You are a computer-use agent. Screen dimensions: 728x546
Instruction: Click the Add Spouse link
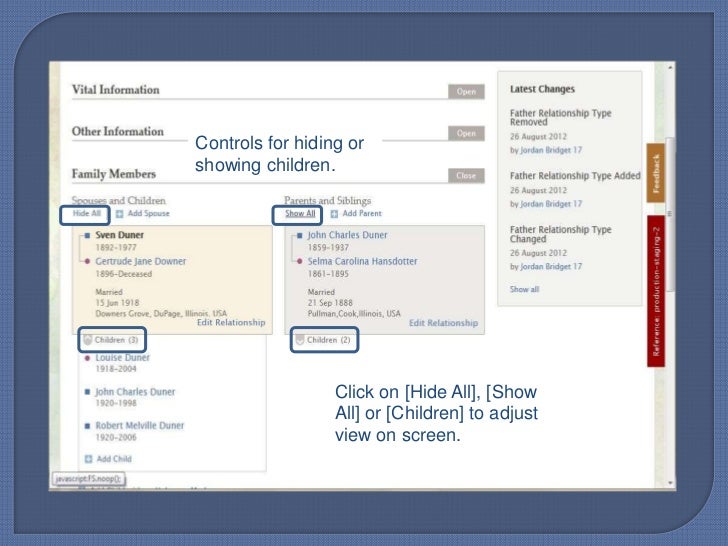click(x=149, y=214)
